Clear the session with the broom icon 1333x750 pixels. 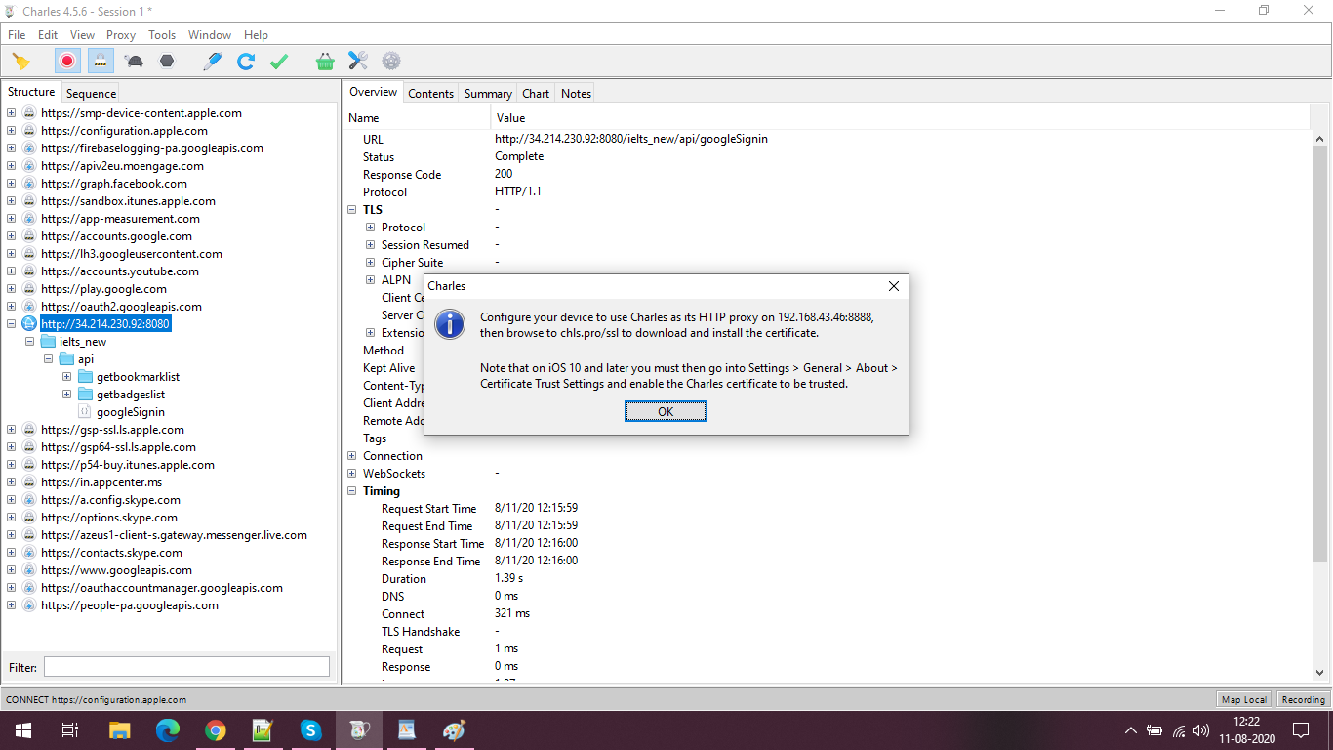pyautogui.click(x=21, y=61)
